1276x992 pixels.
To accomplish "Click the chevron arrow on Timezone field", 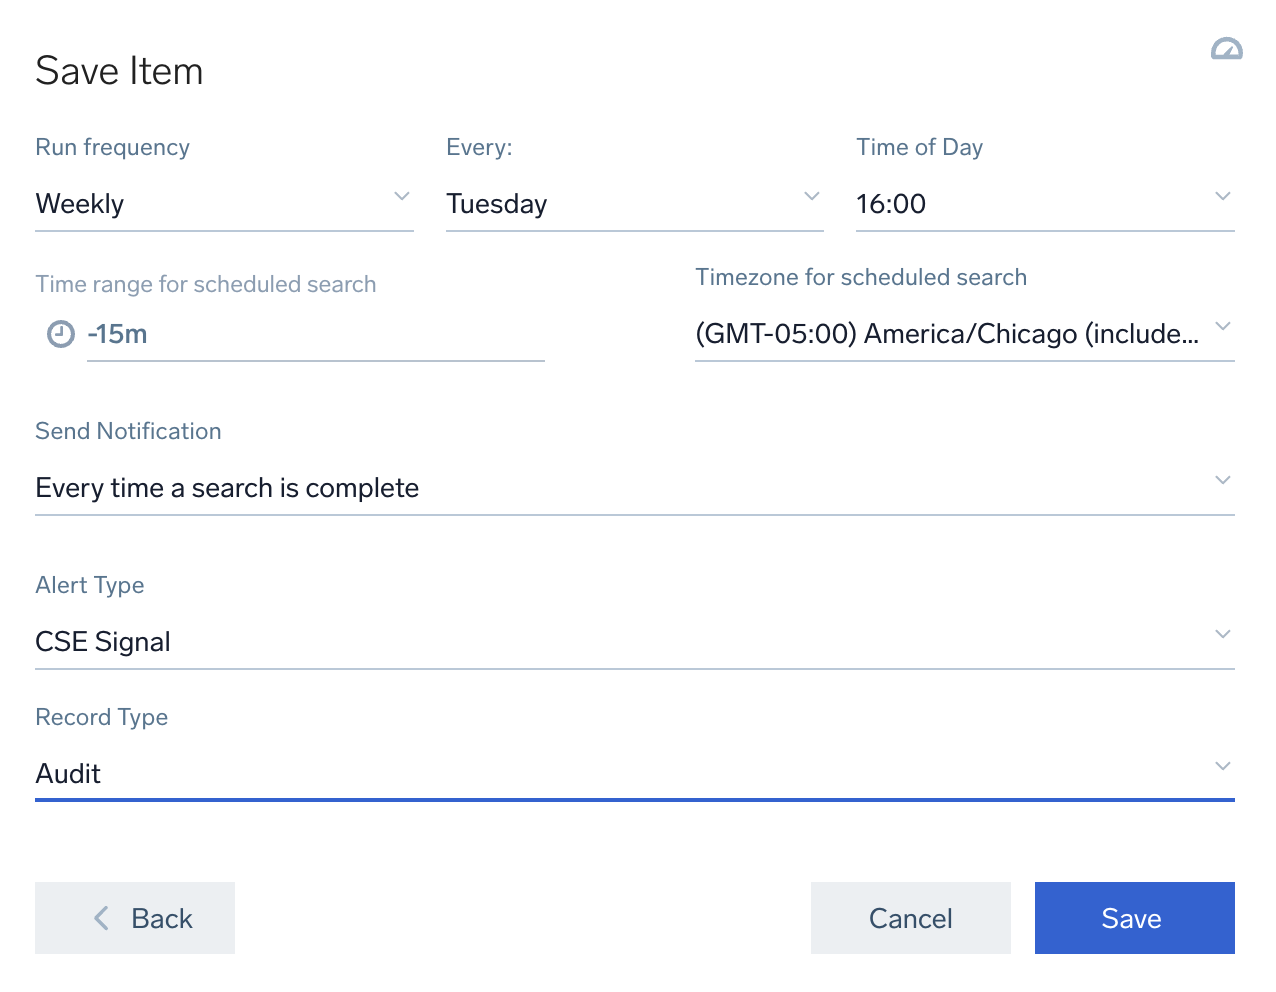I will click(x=1222, y=326).
